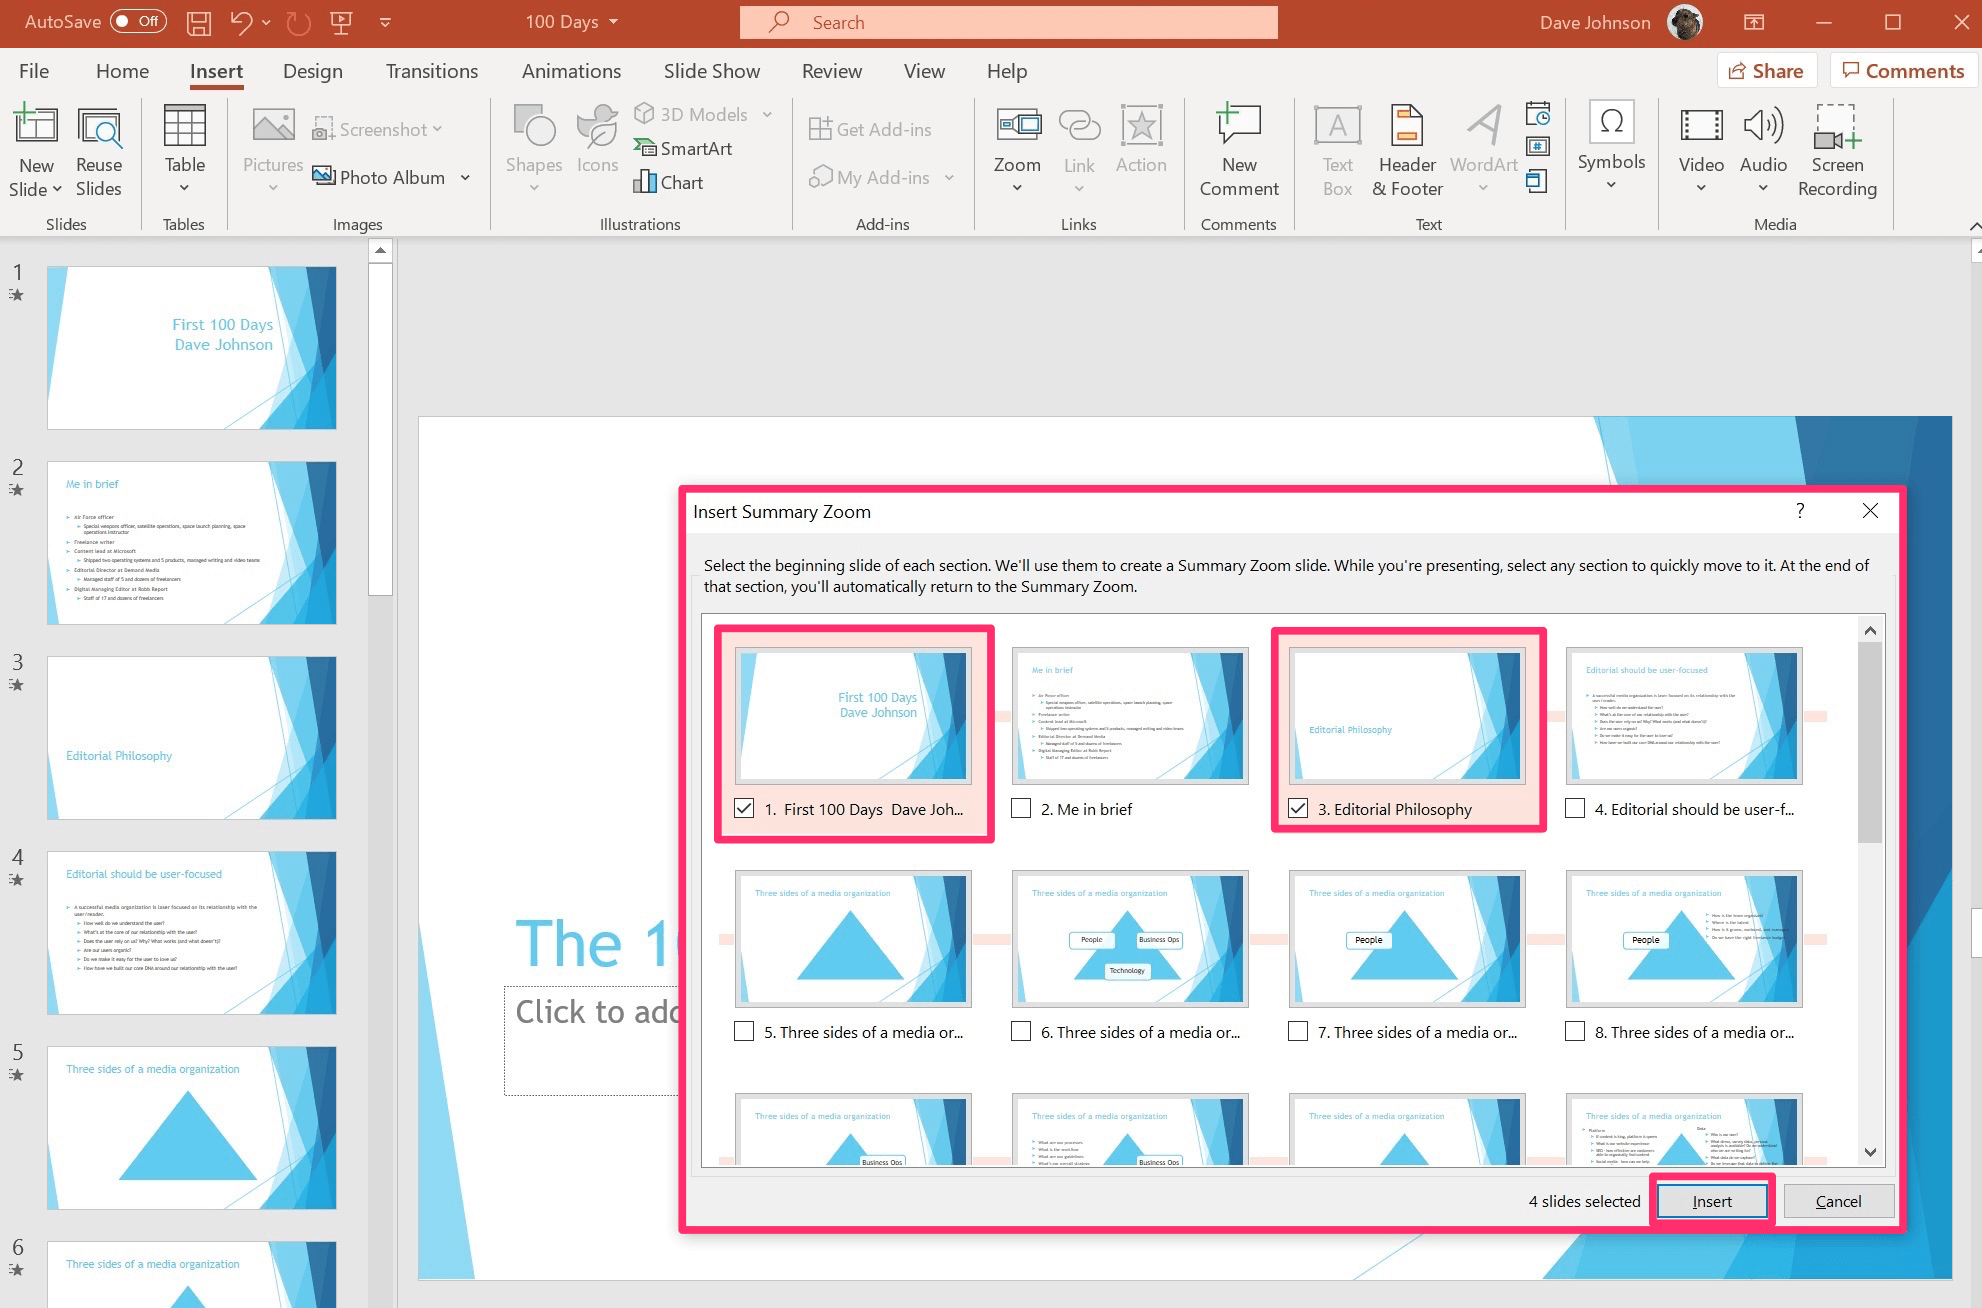1982x1308 pixels.
Task: Select slide 2 thumbnail in the slide panel
Action: point(191,543)
